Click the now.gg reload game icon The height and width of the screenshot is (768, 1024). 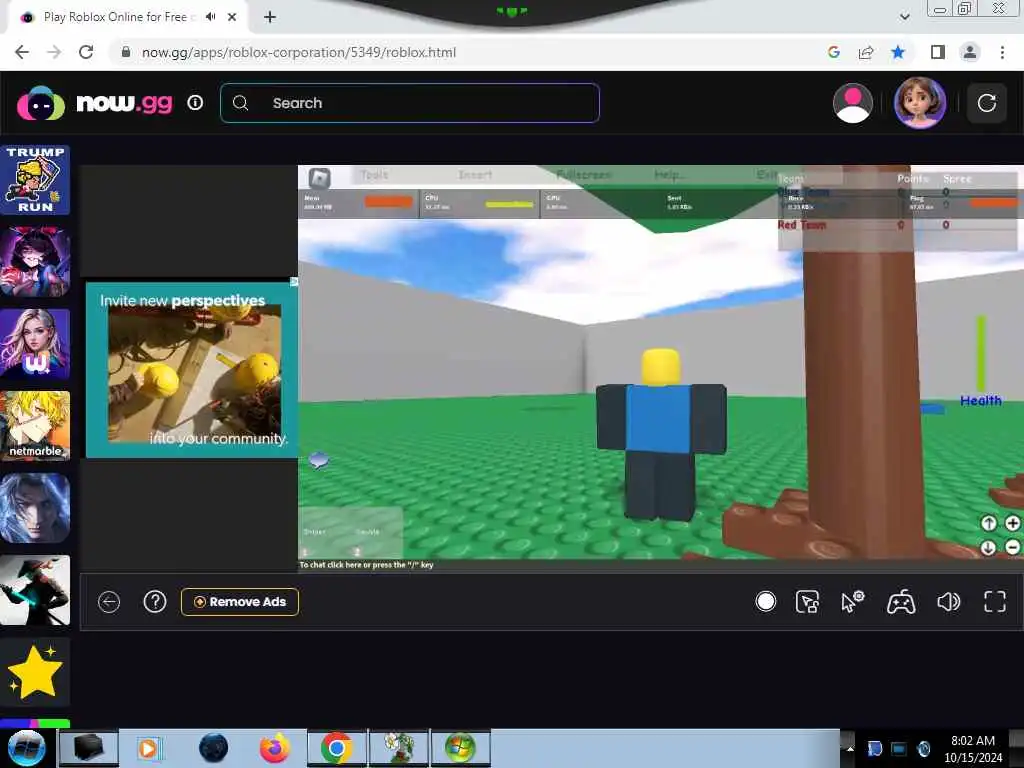click(x=987, y=103)
